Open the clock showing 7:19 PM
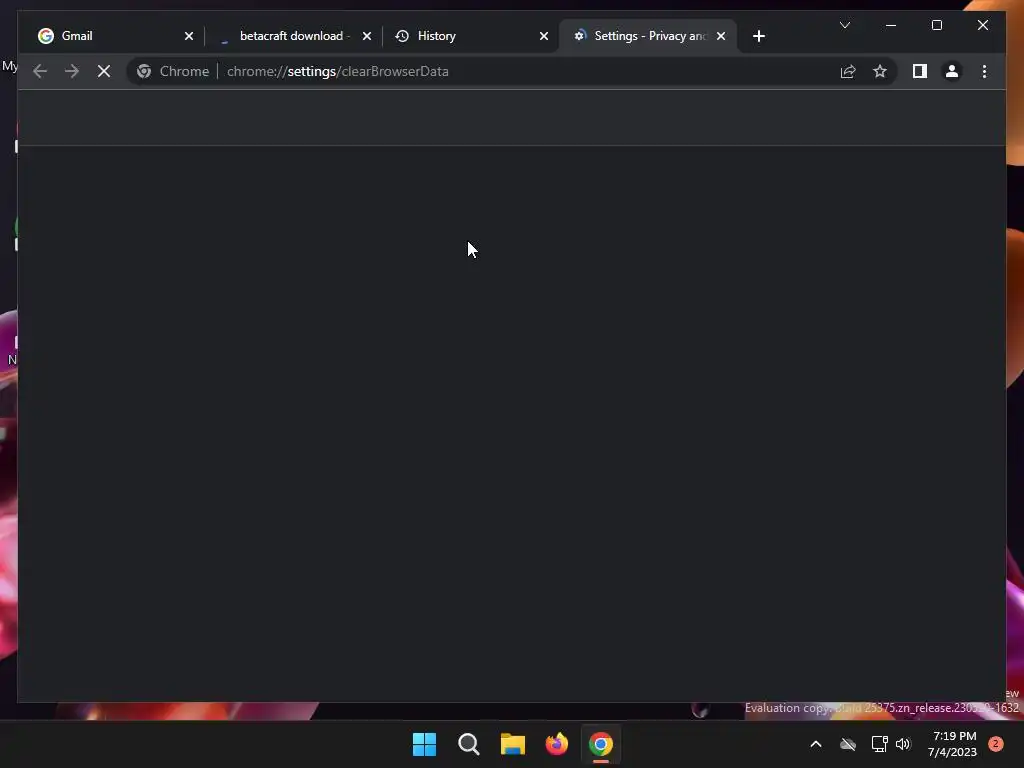The image size is (1024, 768). pyautogui.click(x=952, y=744)
